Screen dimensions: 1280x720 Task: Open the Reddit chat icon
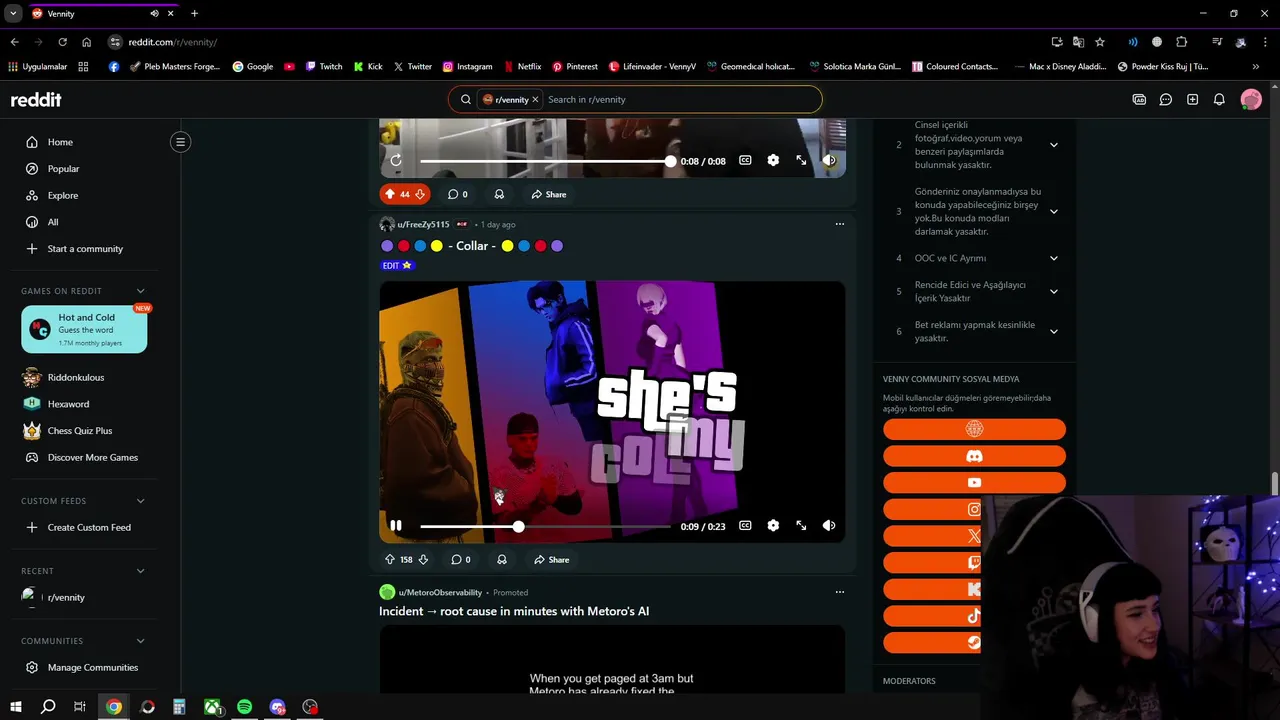click(1166, 99)
